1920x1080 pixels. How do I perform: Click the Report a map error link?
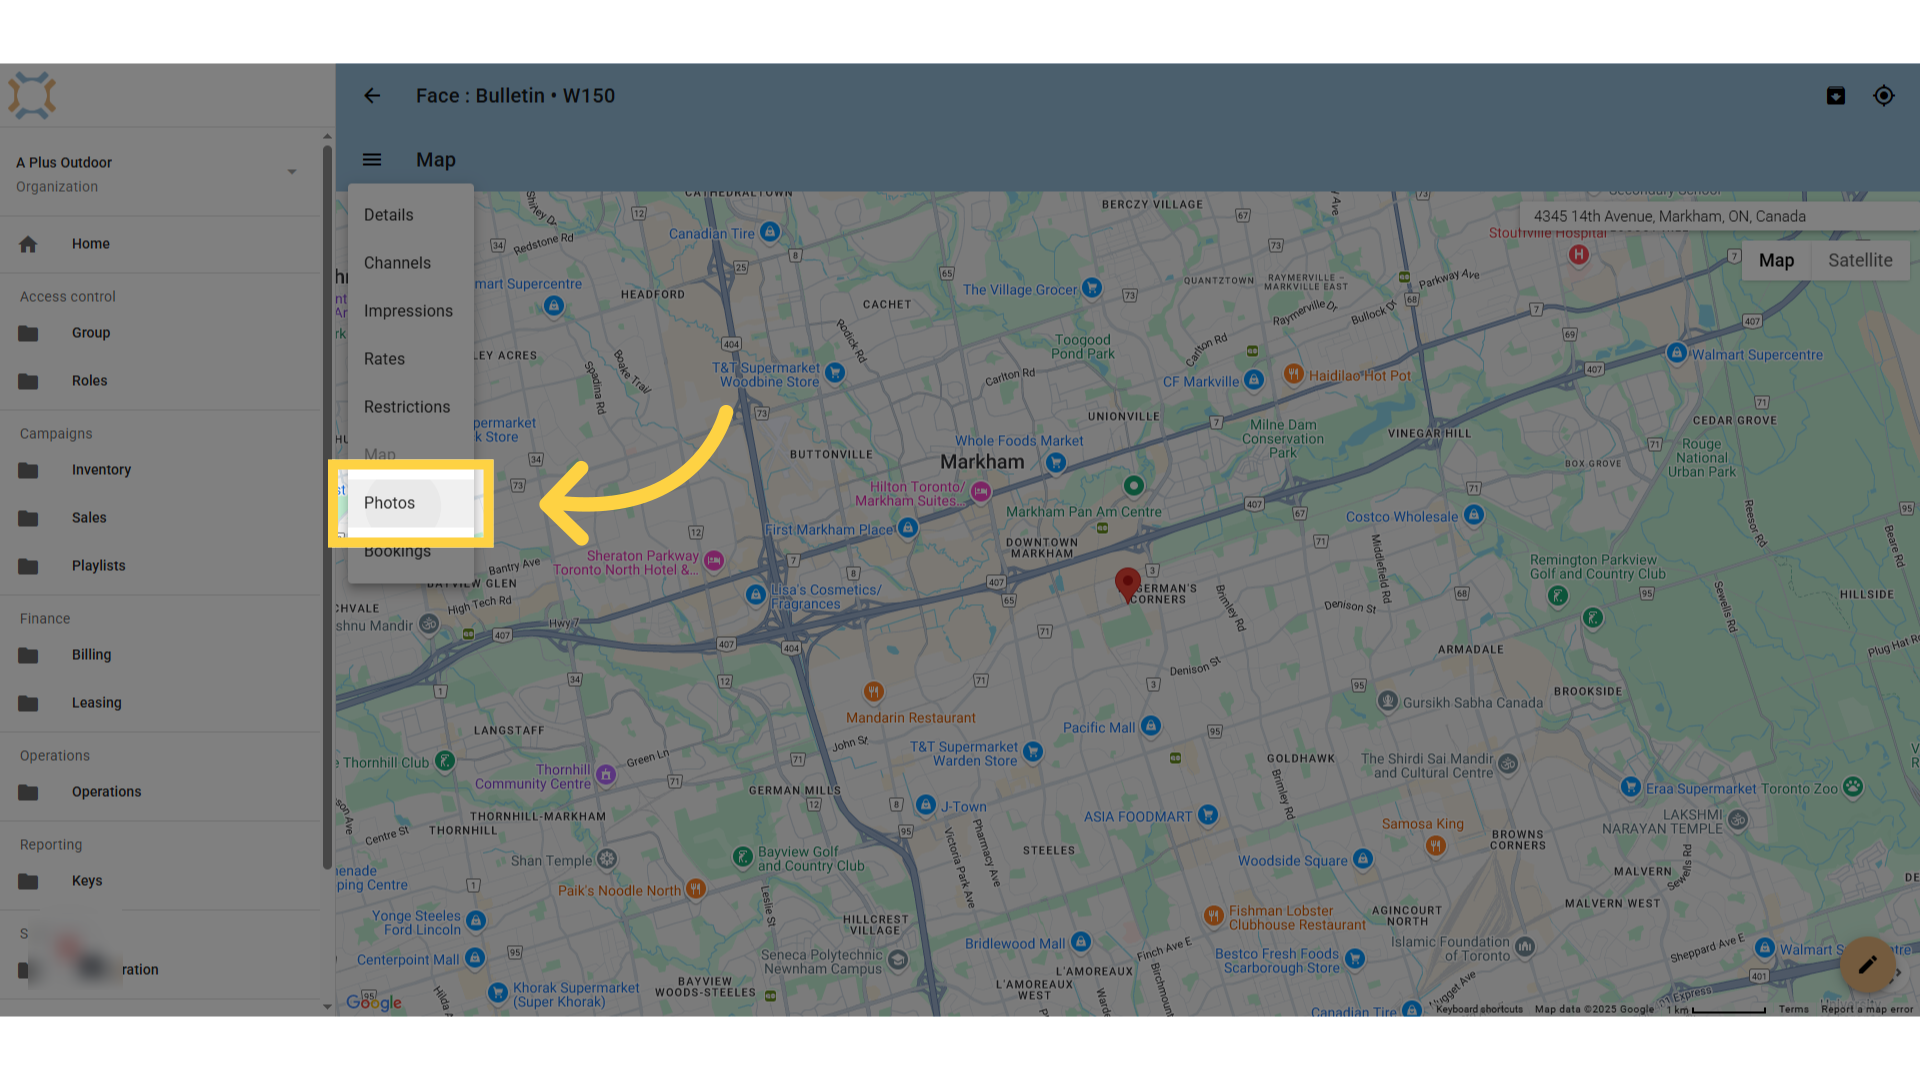[1867, 1009]
